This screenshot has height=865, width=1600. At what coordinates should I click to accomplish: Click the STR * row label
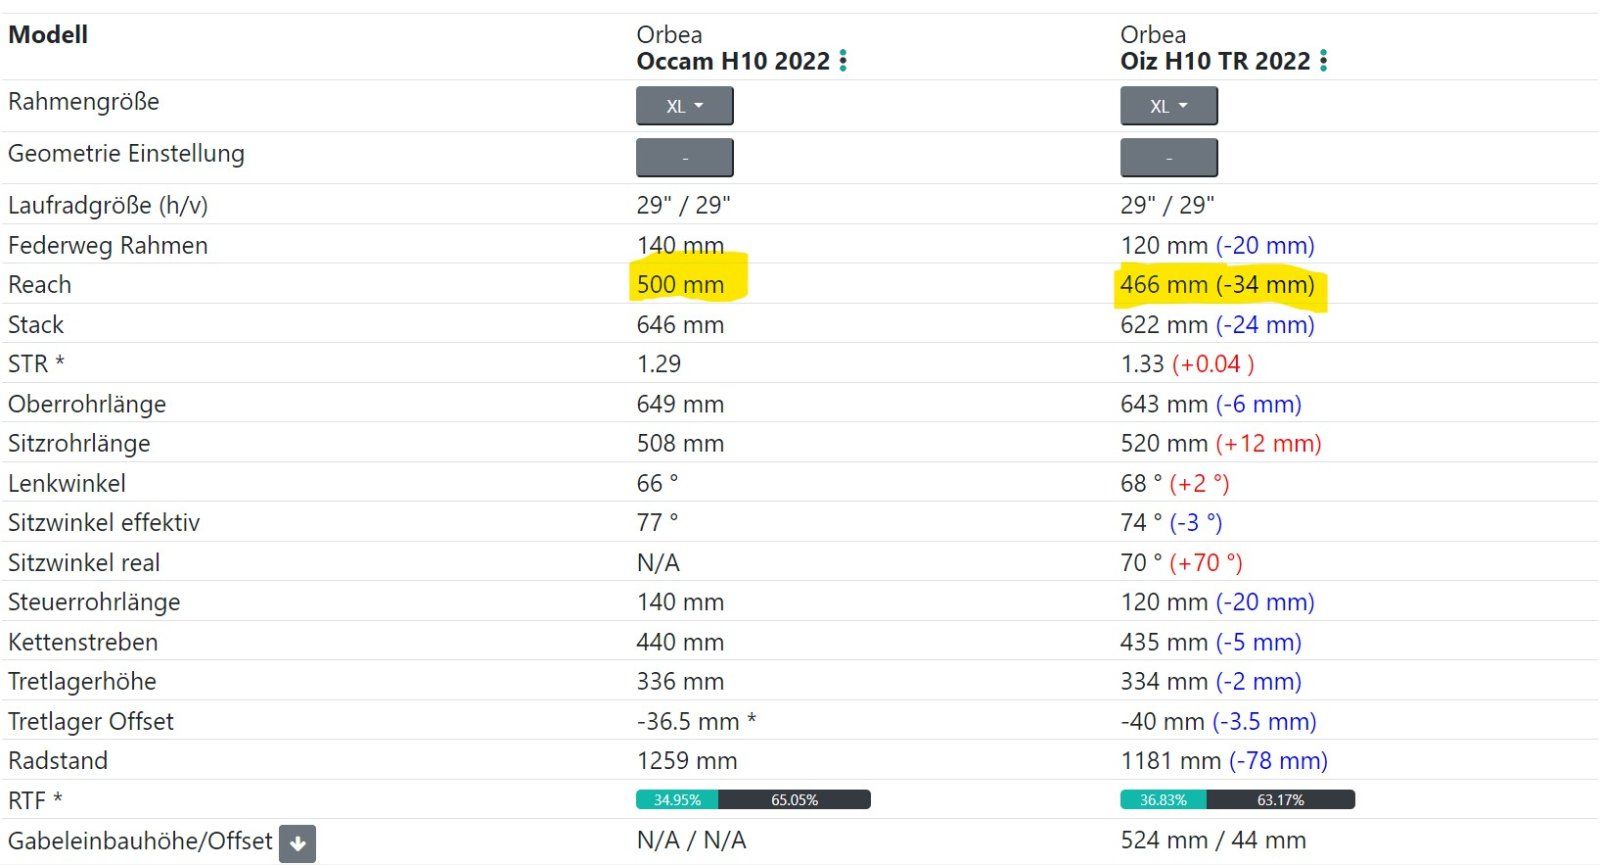point(36,364)
